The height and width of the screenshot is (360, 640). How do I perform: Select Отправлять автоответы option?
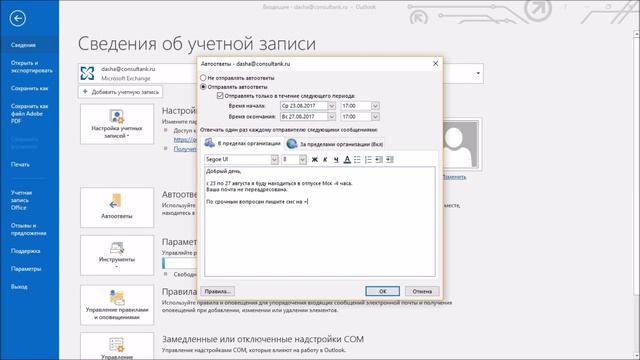click(203, 87)
